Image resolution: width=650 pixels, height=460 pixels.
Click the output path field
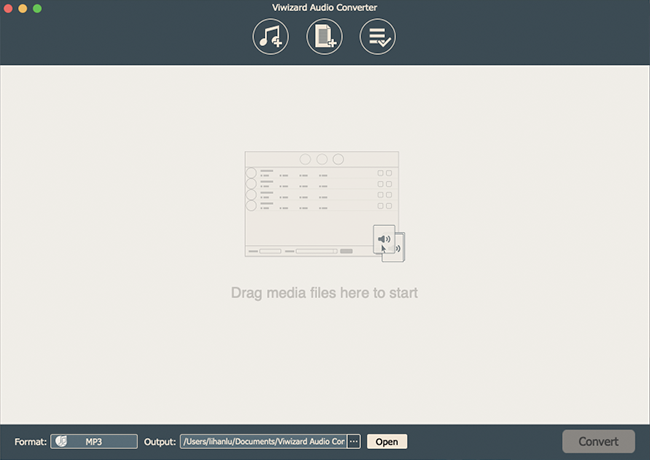264,441
